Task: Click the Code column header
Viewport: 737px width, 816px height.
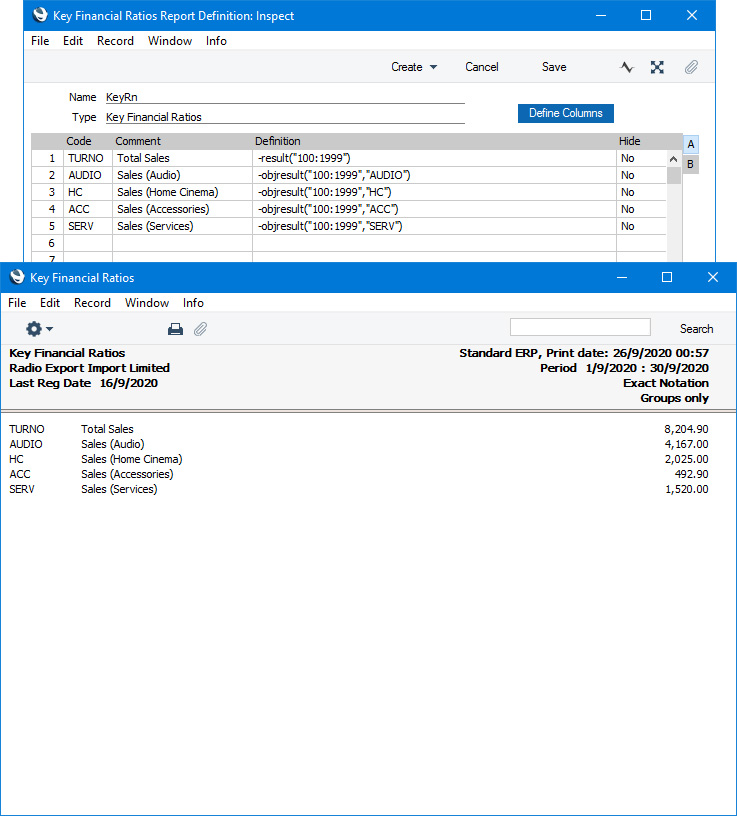Action: click(x=79, y=141)
